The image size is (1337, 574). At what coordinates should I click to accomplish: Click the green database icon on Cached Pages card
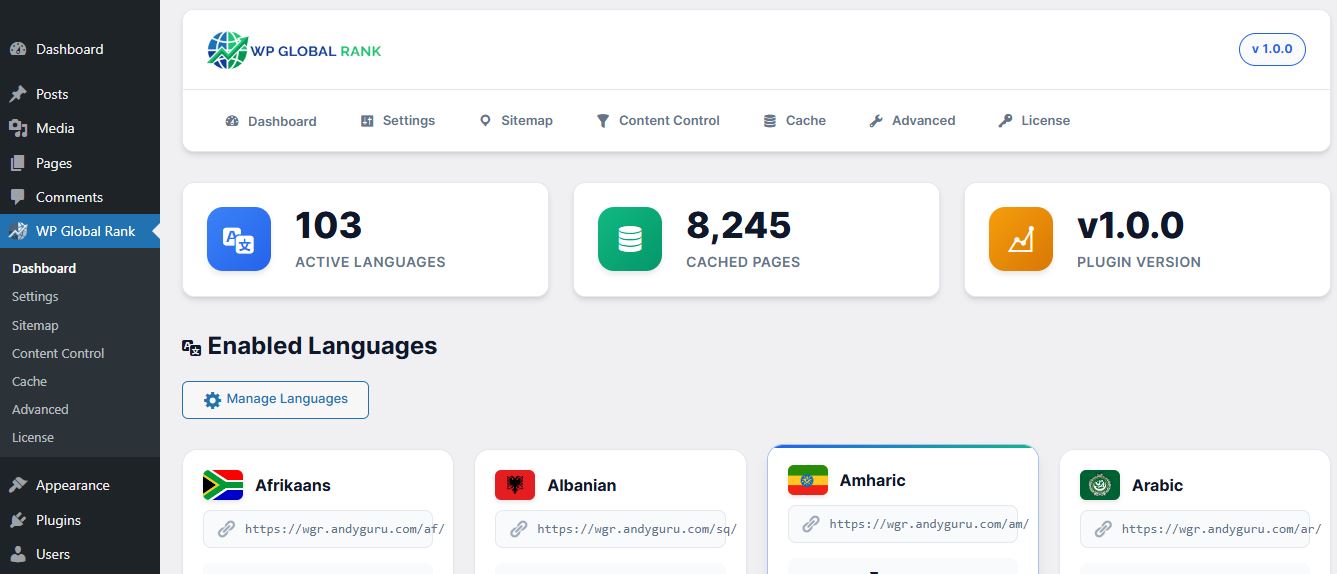click(630, 239)
